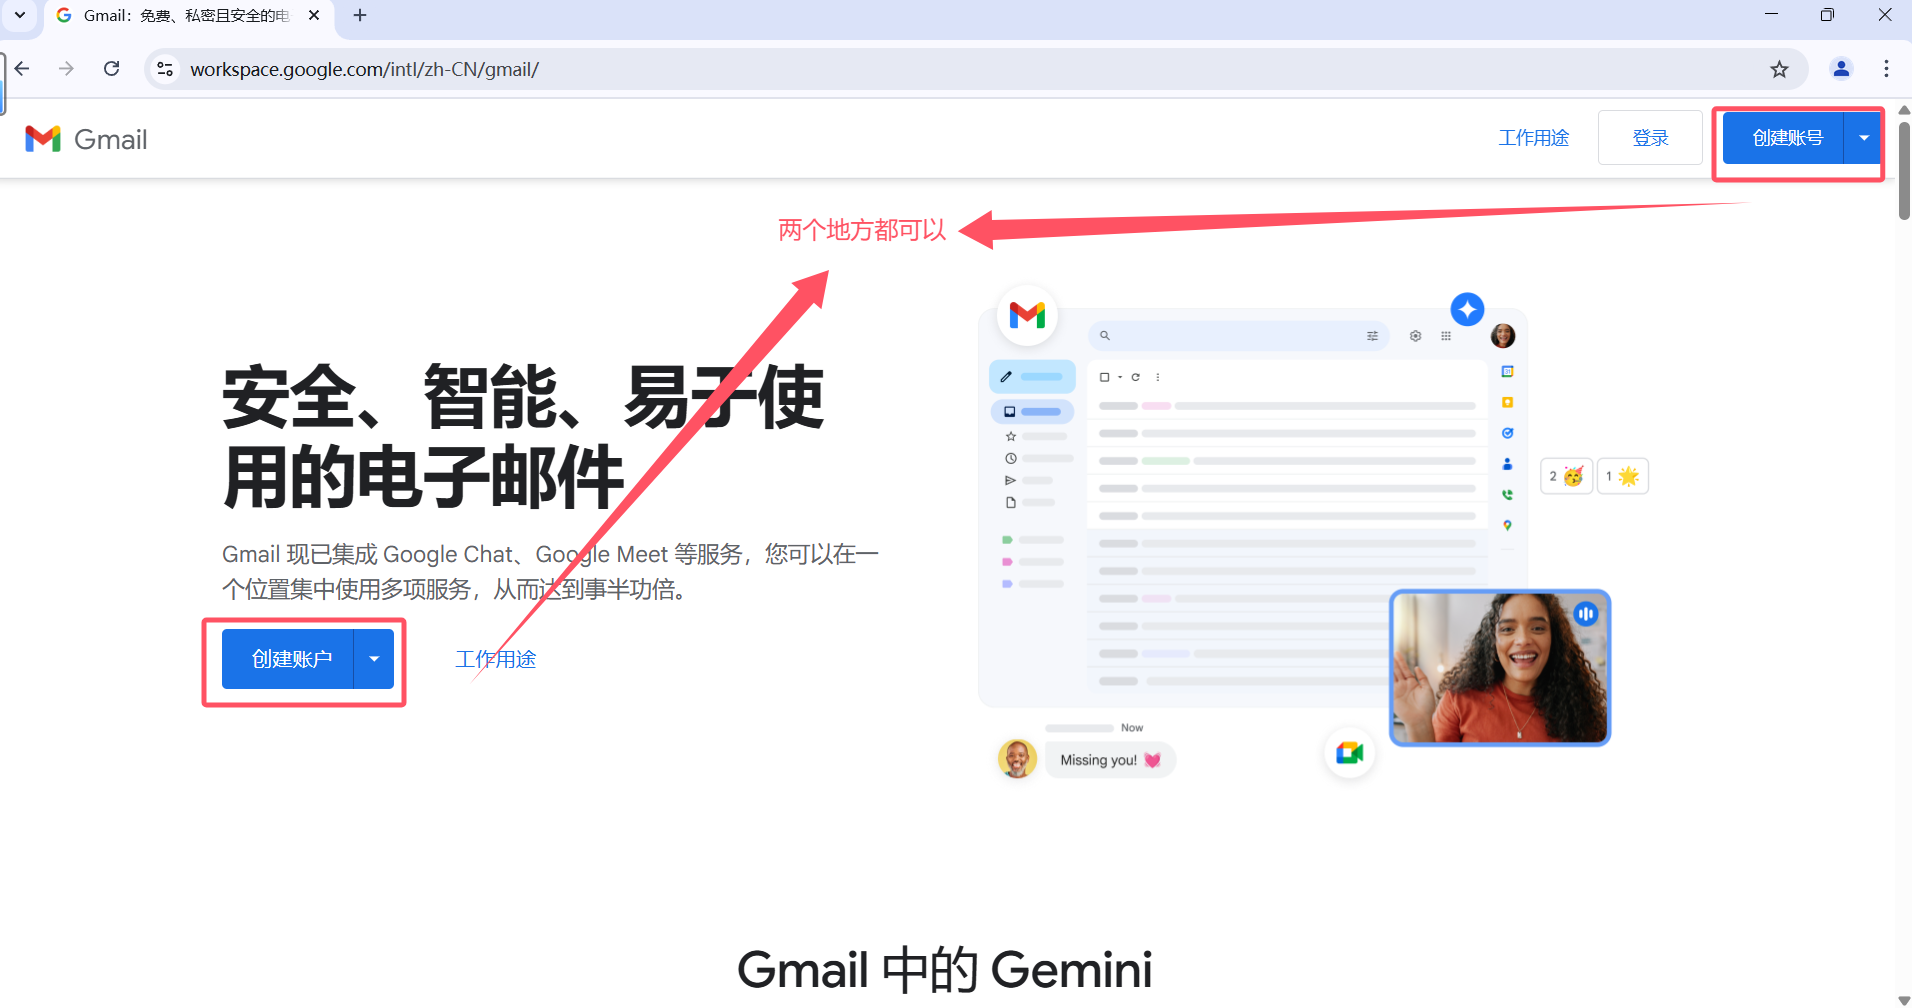Click the sent arrow icon in mock sidebar
1912x1008 pixels.
[x=1010, y=480]
